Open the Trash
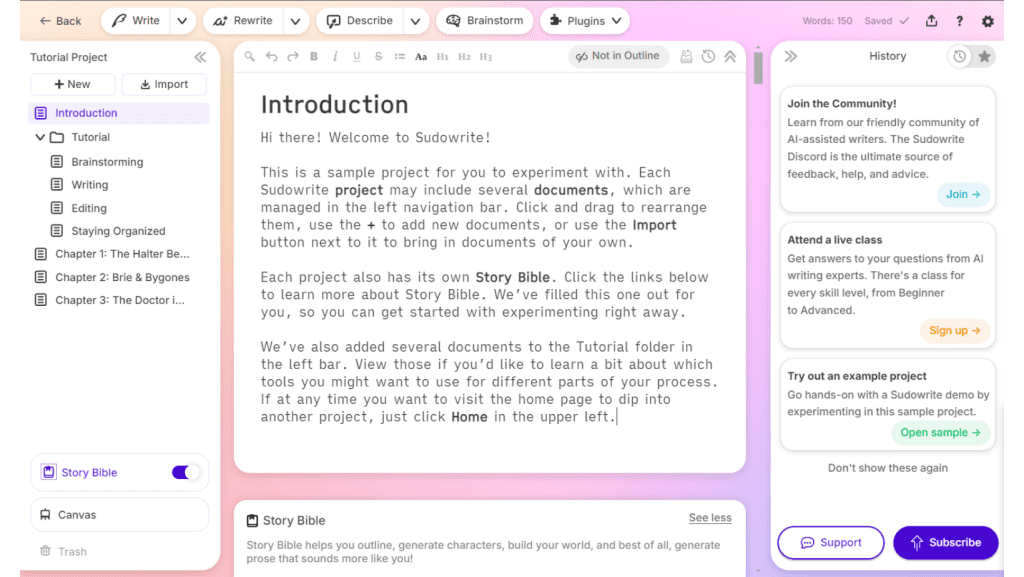 click(63, 552)
